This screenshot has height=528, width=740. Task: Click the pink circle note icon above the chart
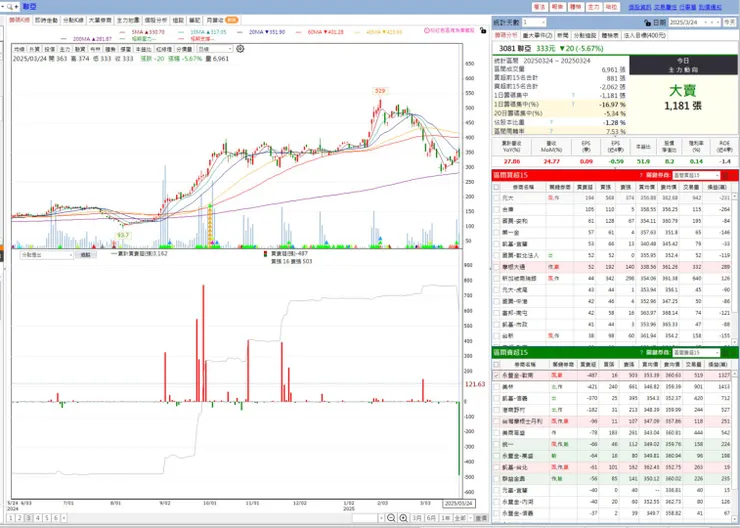[x=427, y=30]
